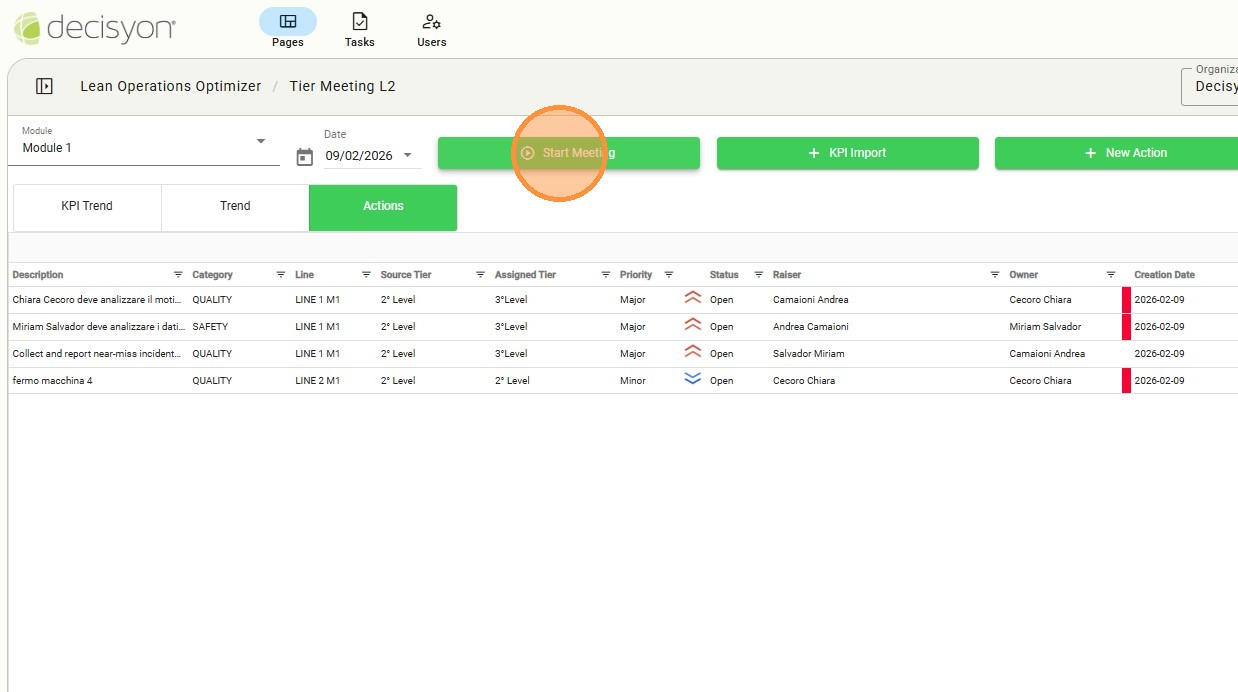Click the KPI Import button
Viewport: 1238px width, 692px height.
coord(847,153)
